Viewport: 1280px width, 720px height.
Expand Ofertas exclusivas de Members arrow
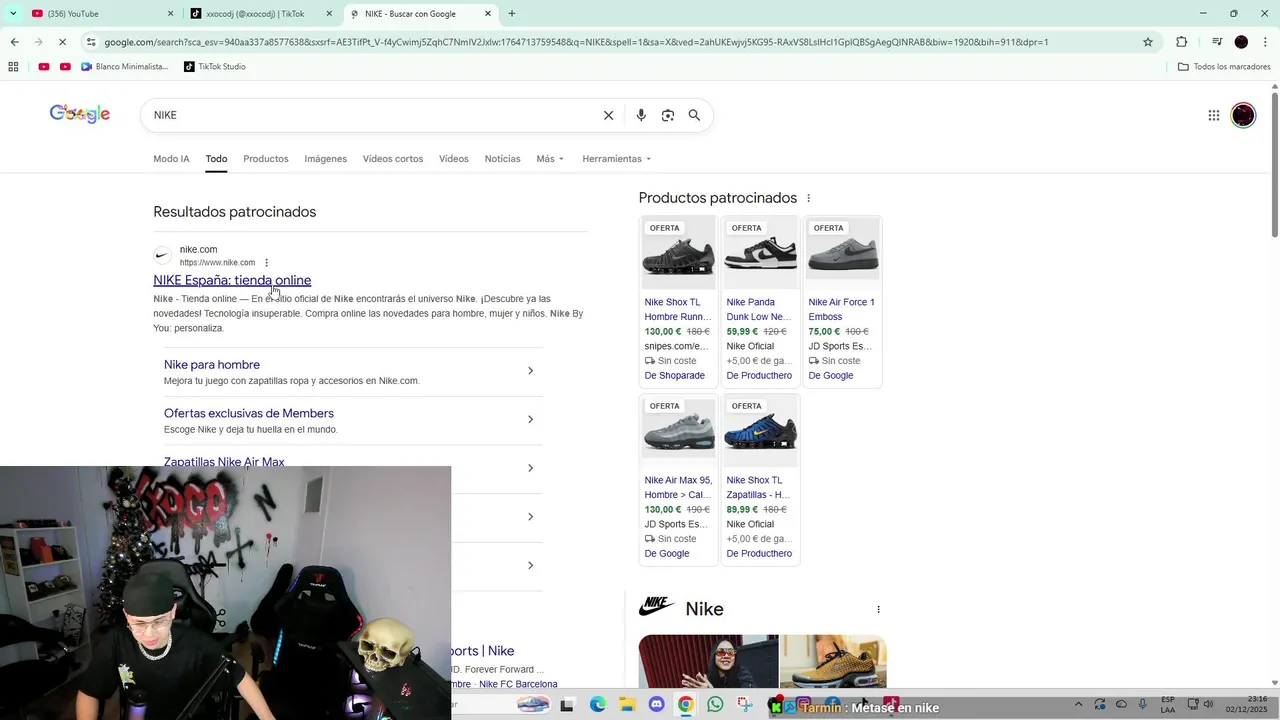pos(530,420)
